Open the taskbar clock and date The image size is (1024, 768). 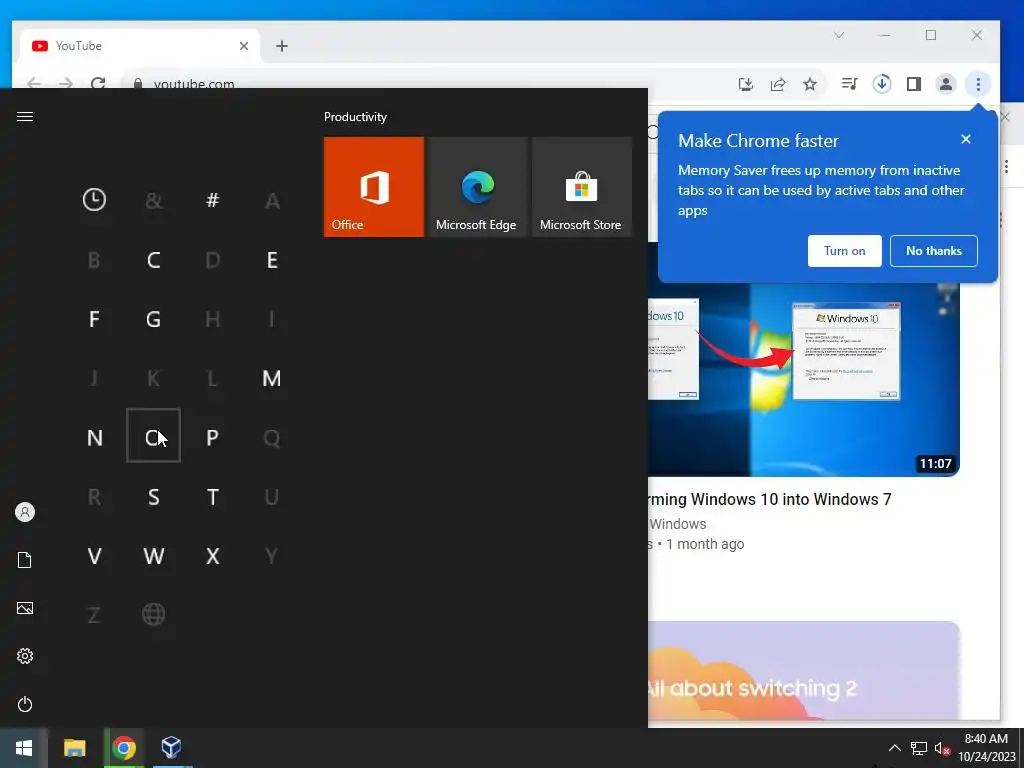click(986, 748)
